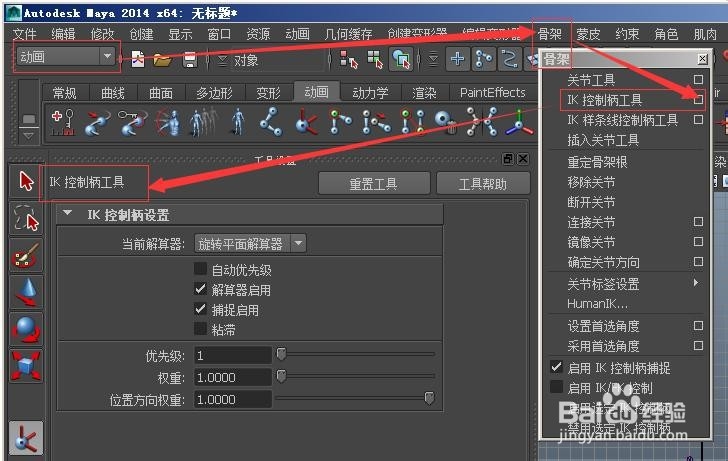Screen dimensions: 728x461
Task: Open the 文件 menu
Action: point(25,34)
